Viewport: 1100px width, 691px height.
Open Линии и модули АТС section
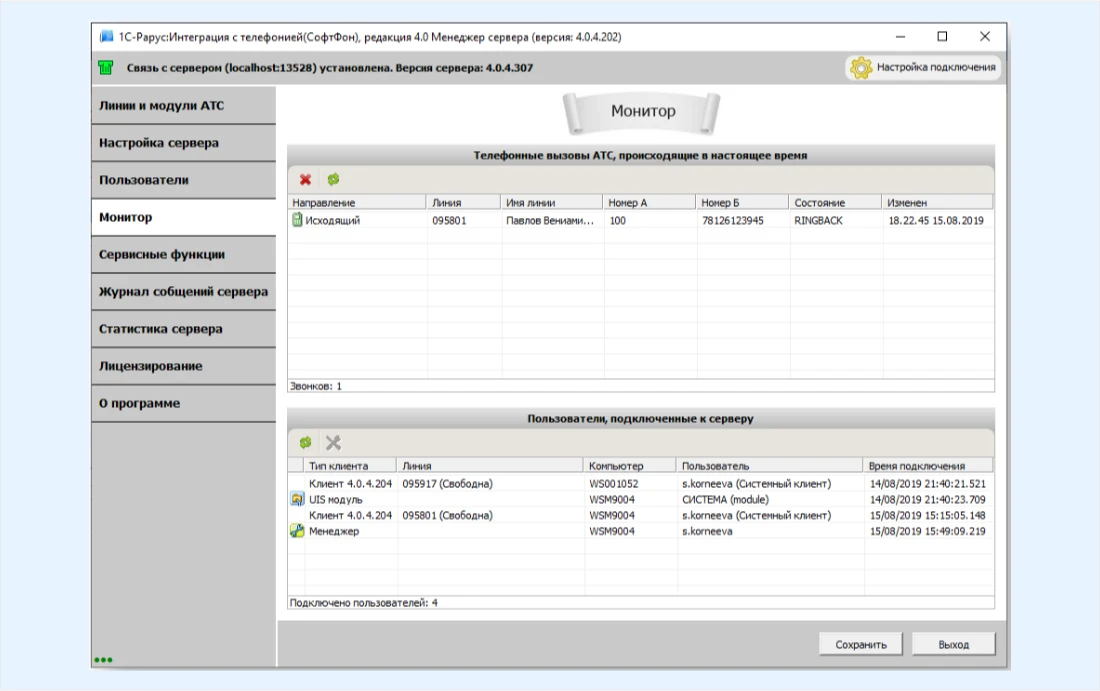183,106
